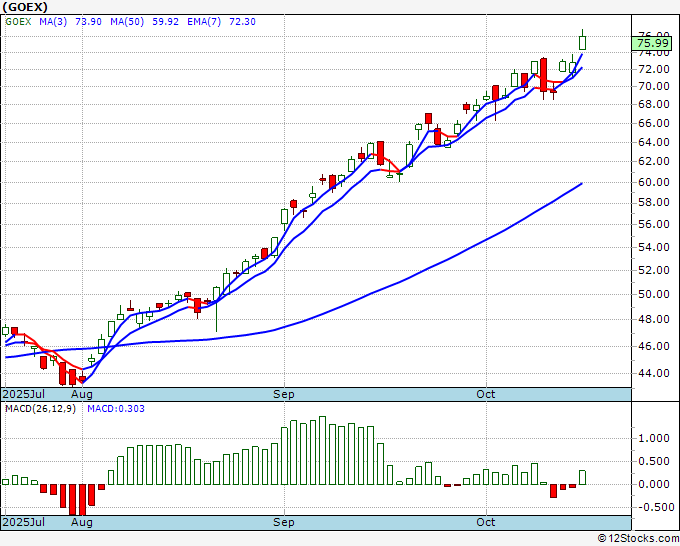Click the Oct label on MACD axis
Screen dimensions: 680x546
[486, 522]
